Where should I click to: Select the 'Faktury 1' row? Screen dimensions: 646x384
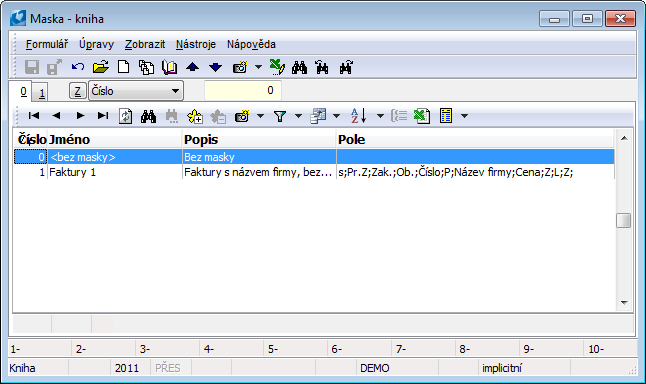(x=314, y=172)
